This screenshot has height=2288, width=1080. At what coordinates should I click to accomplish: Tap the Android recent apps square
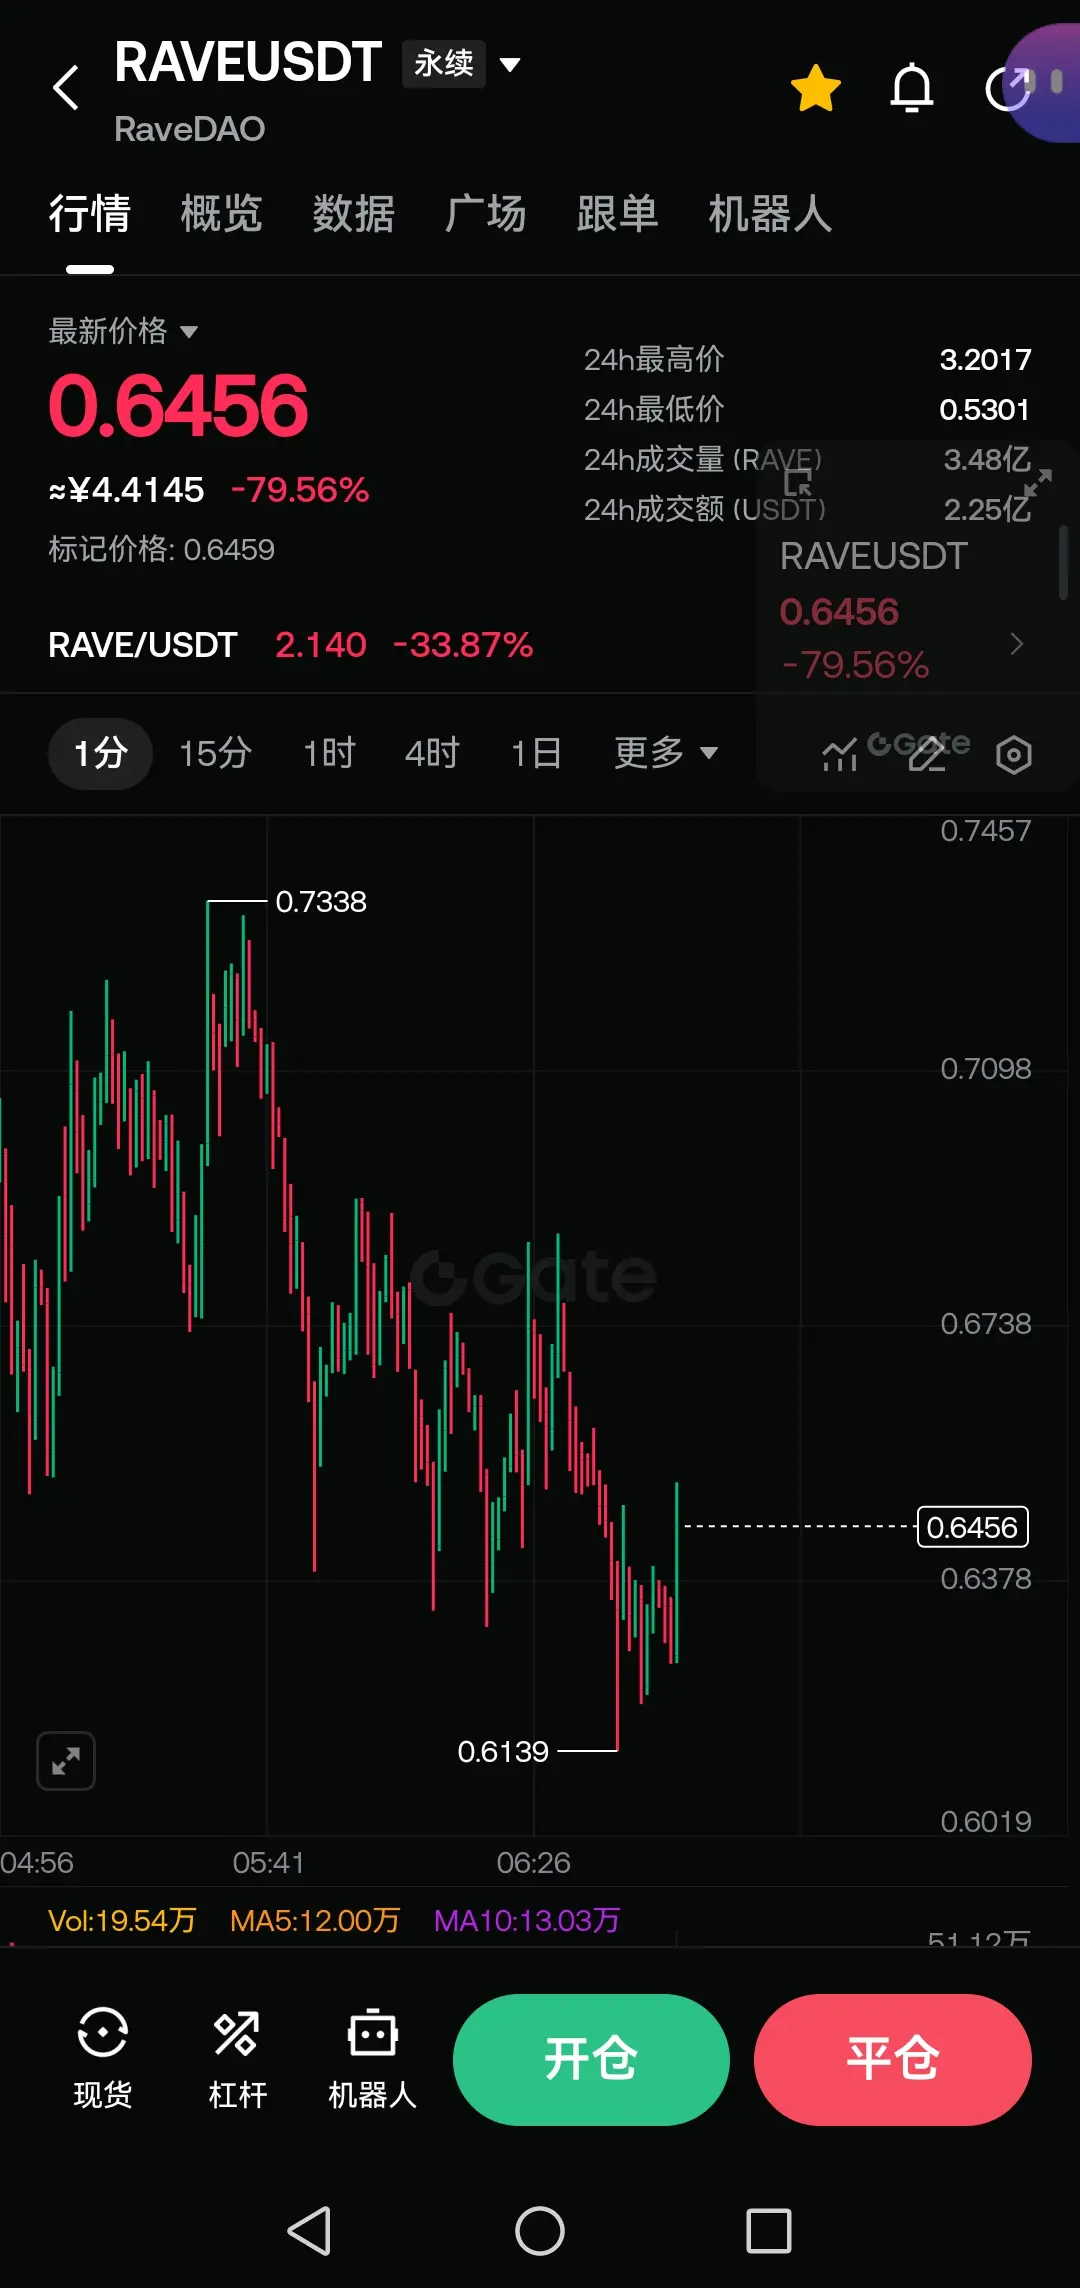[769, 2230]
